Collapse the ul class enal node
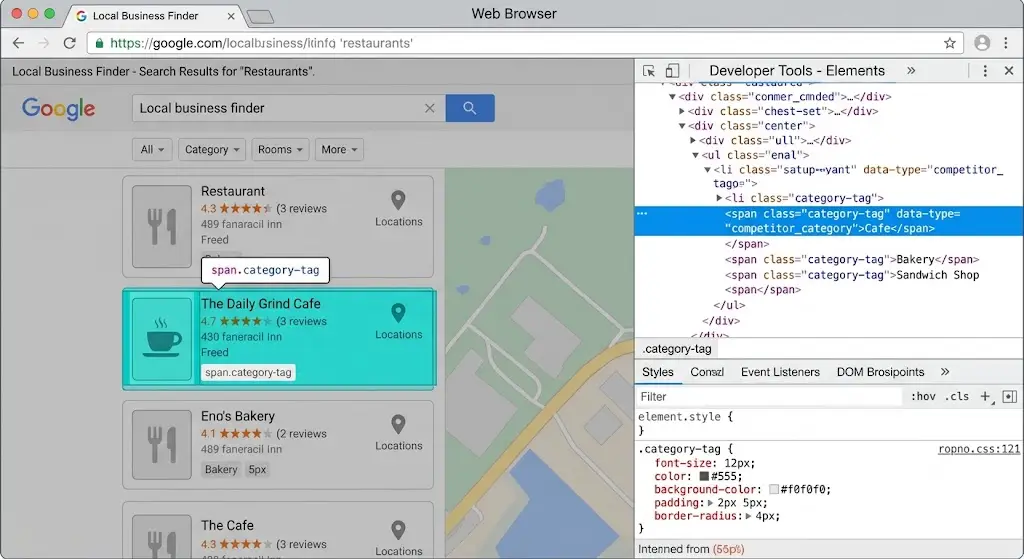Screen dimensions: 1024x559 click(x=696, y=155)
